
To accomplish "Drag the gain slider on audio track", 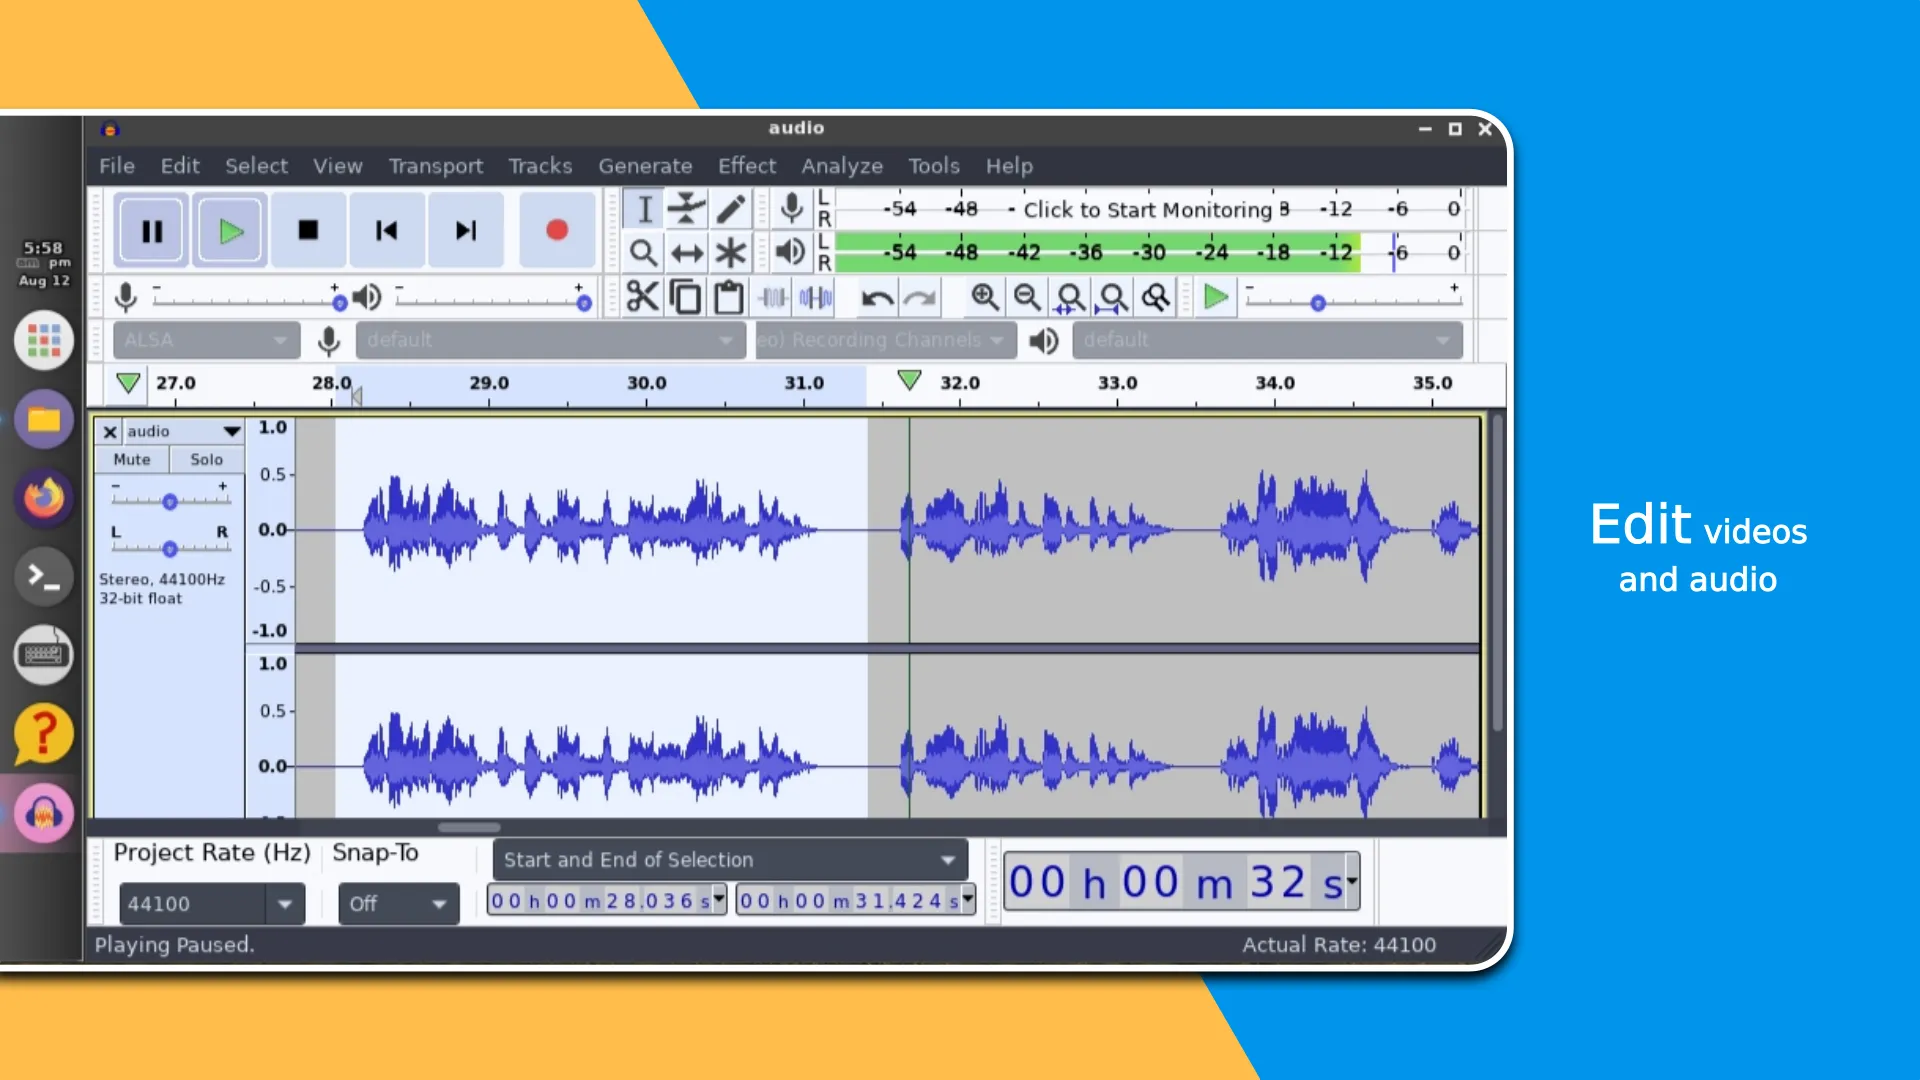I will pos(170,502).
